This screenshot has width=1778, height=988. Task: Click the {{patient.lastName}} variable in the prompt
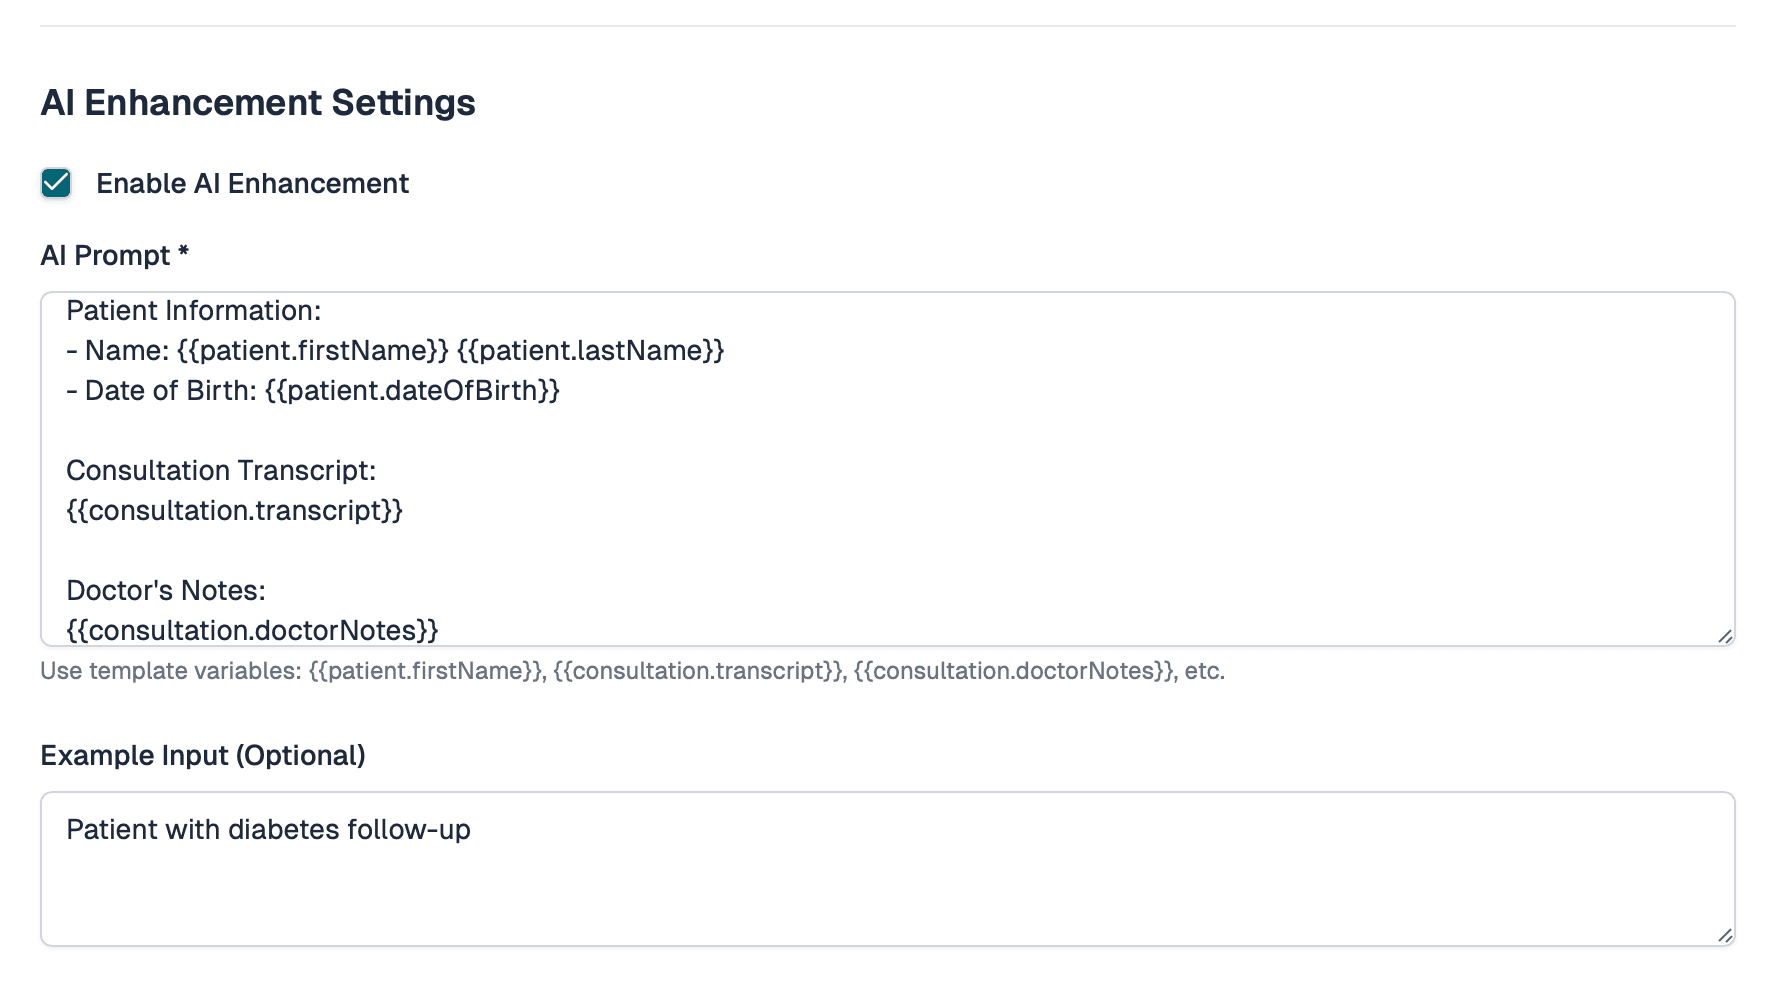click(590, 351)
